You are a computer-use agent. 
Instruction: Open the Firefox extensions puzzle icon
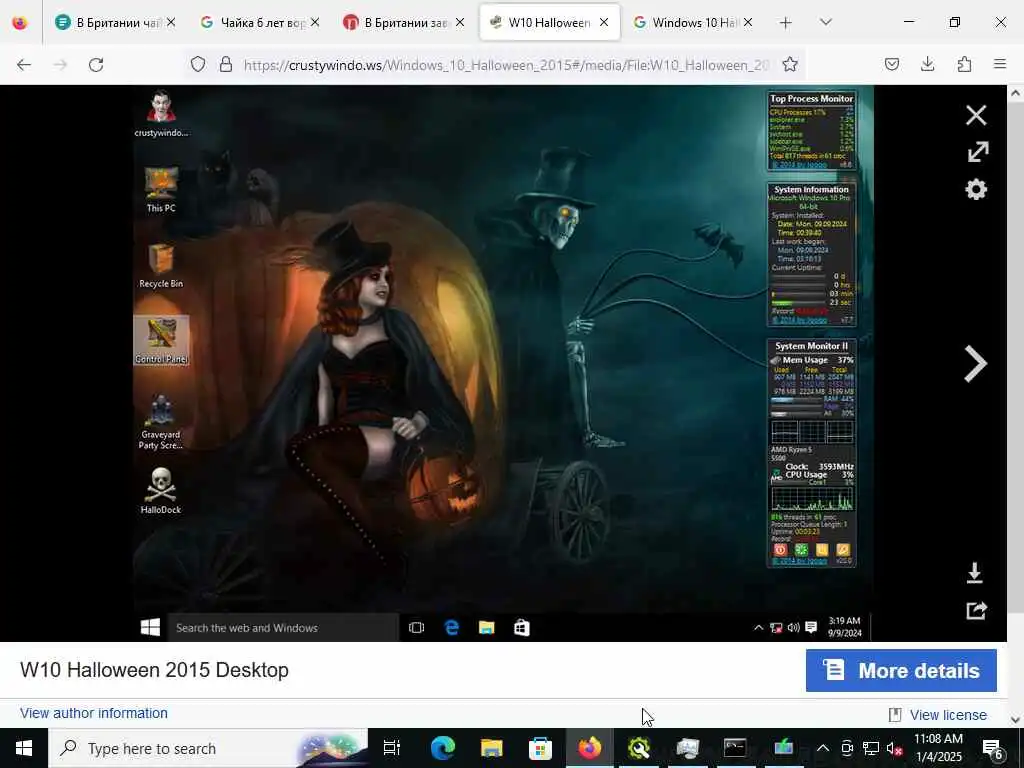[x=964, y=64]
